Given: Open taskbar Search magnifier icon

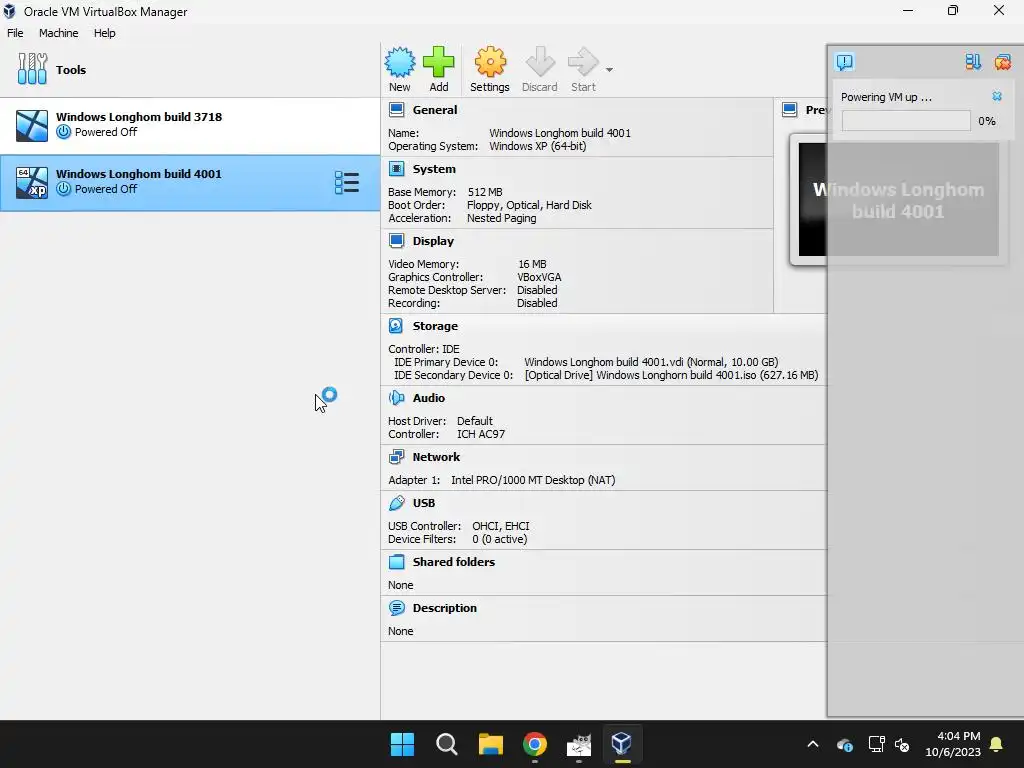Looking at the screenshot, I should coord(447,744).
